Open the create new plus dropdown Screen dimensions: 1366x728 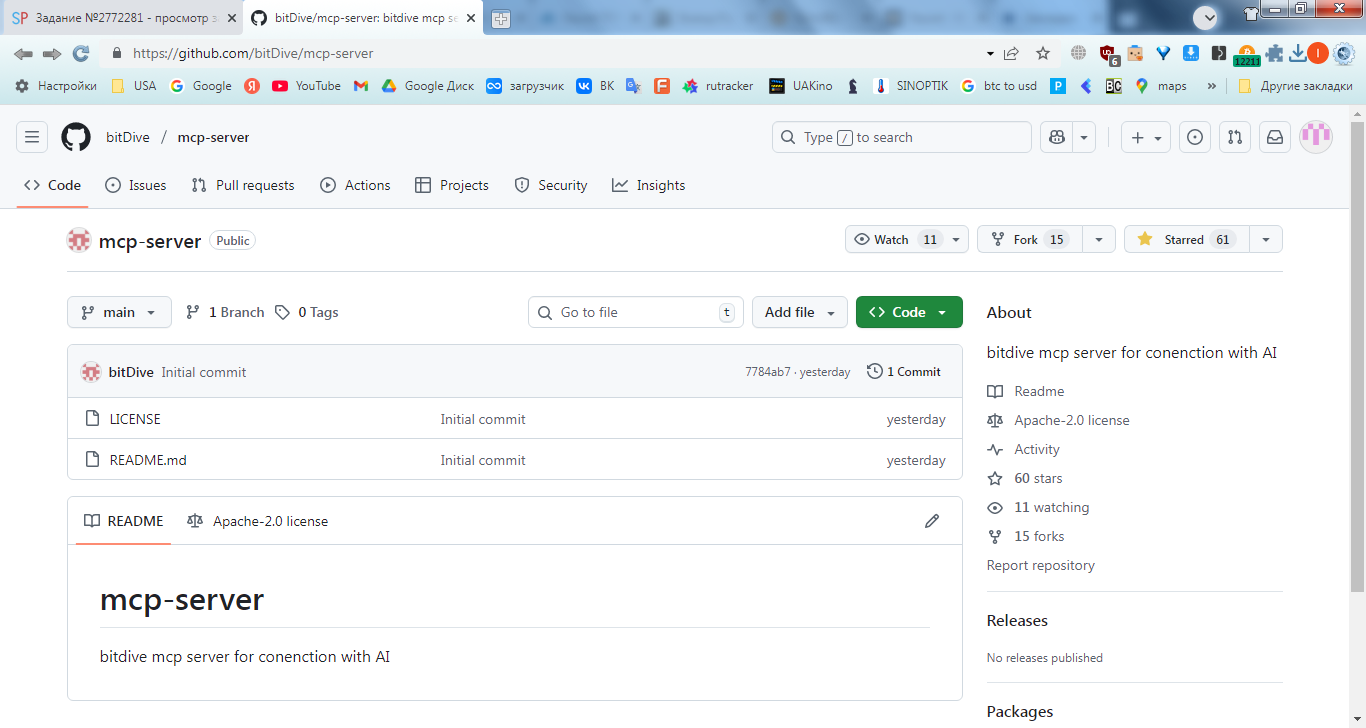coord(1145,137)
